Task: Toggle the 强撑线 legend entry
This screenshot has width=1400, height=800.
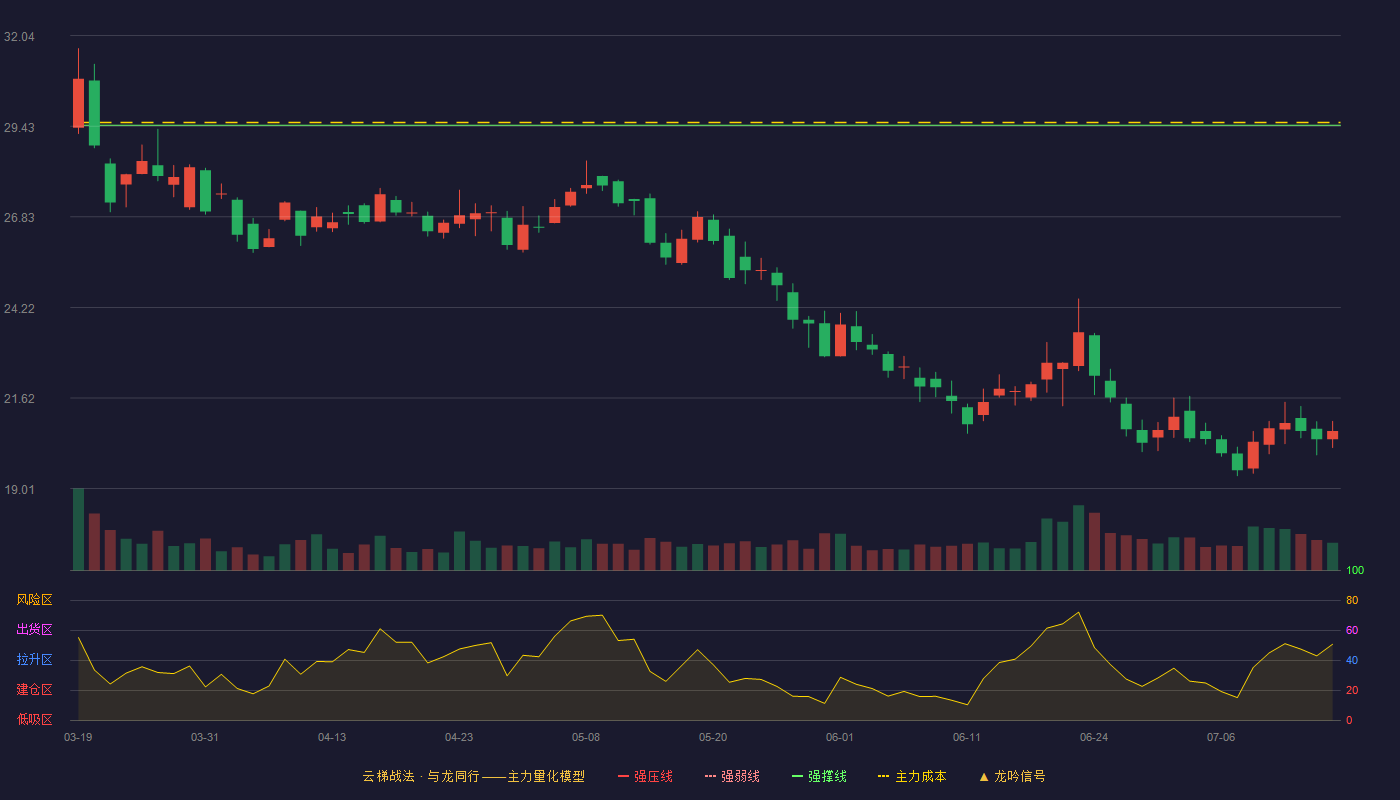Action: [819, 776]
